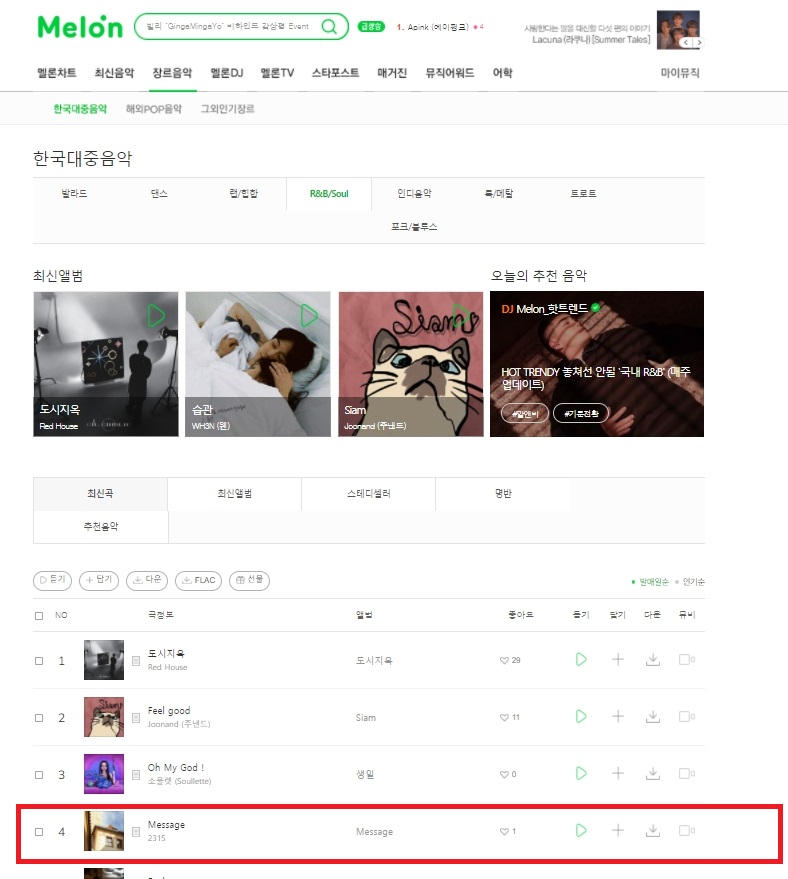This screenshot has height=879, width=788.
Task: Play the 도시지옥 track in row 1
Action: point(581,659)
